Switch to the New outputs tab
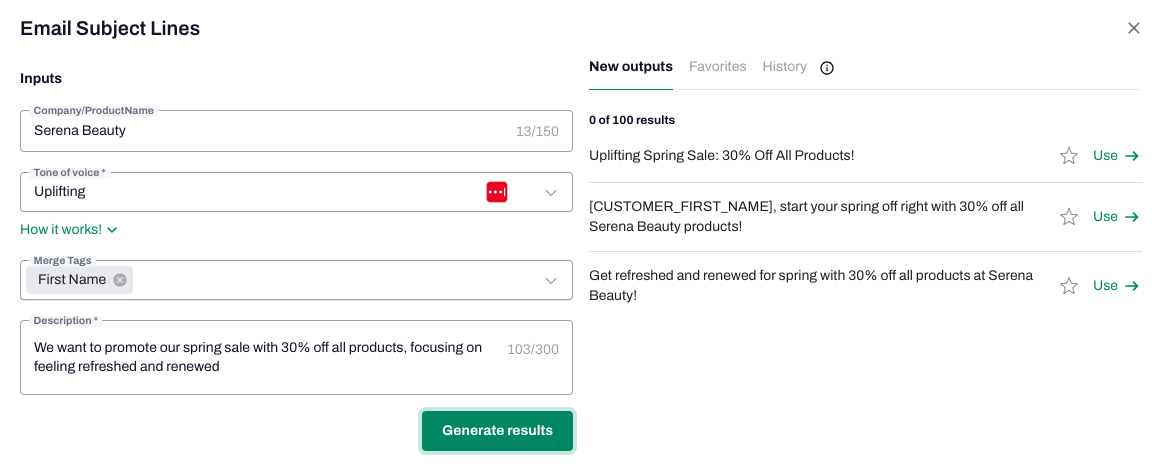1158x467 pixels. coord(631,67)
